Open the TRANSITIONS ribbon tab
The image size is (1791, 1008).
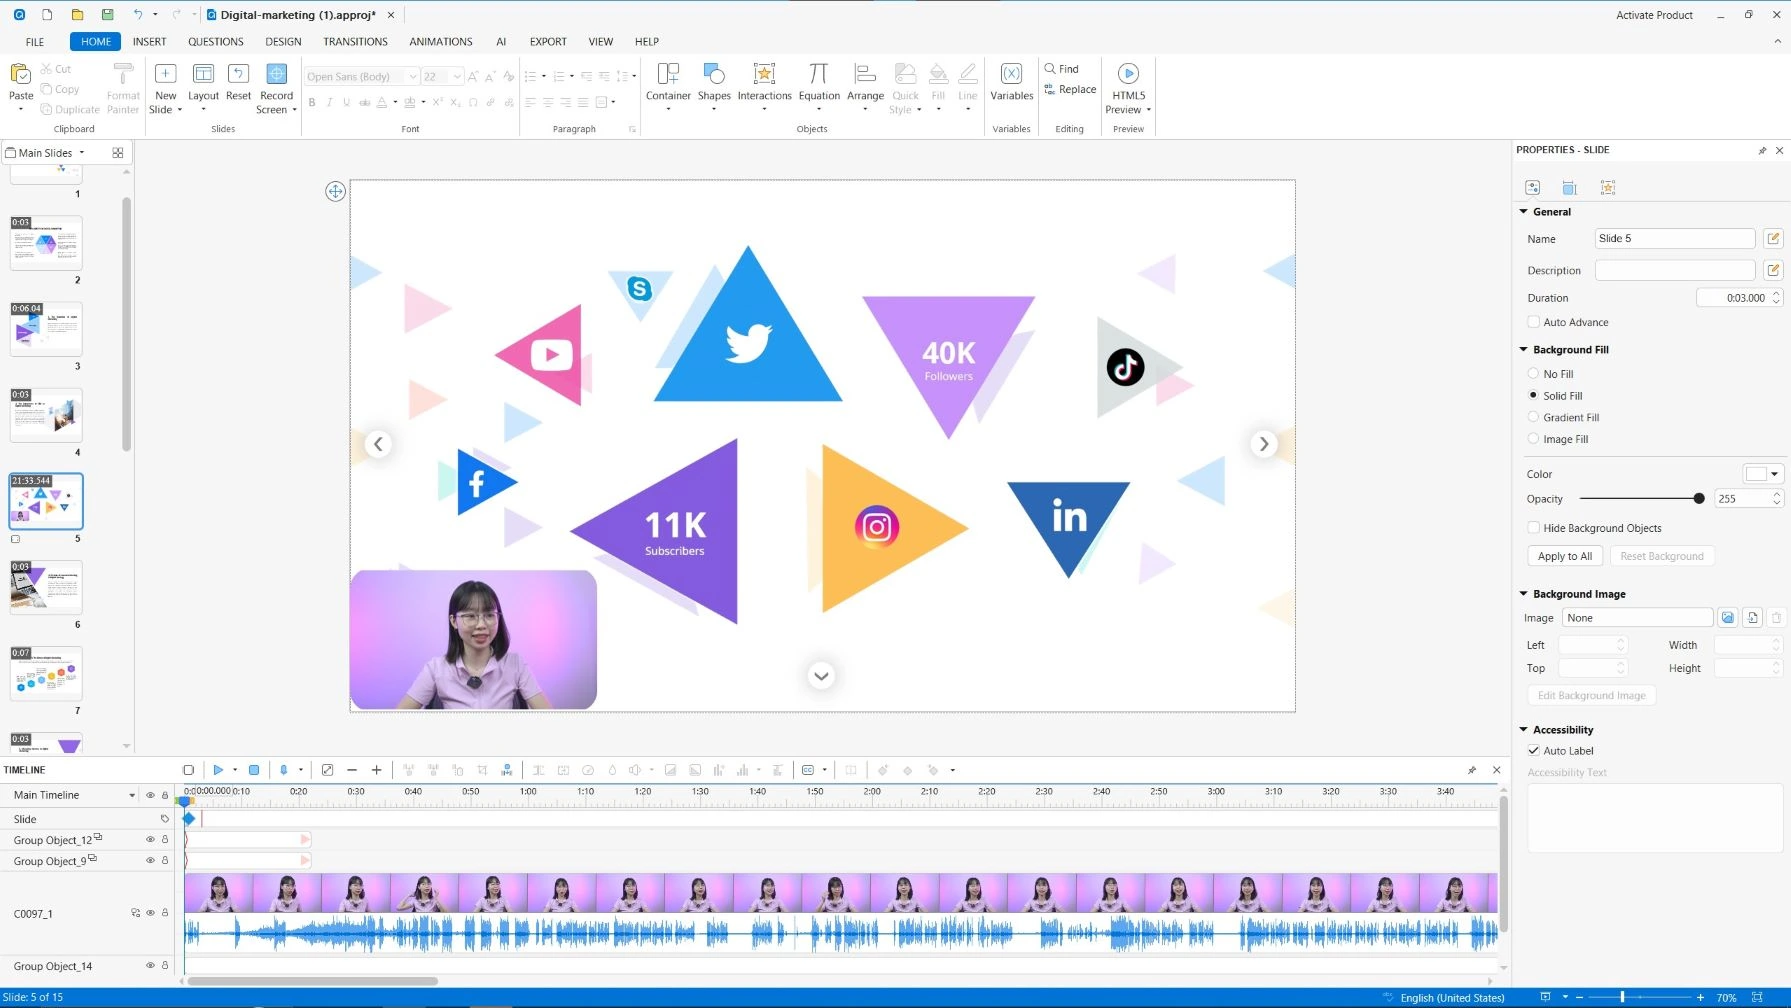click(x=355, y=42)
